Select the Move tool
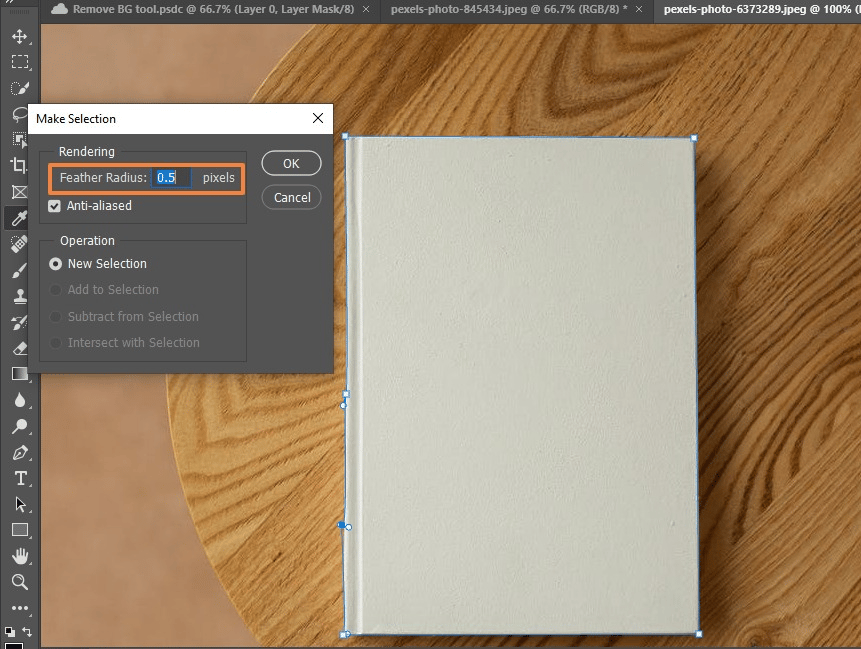The width and height of the screenshot is (861, 649). pyautogui.click(x=19, y=37)
